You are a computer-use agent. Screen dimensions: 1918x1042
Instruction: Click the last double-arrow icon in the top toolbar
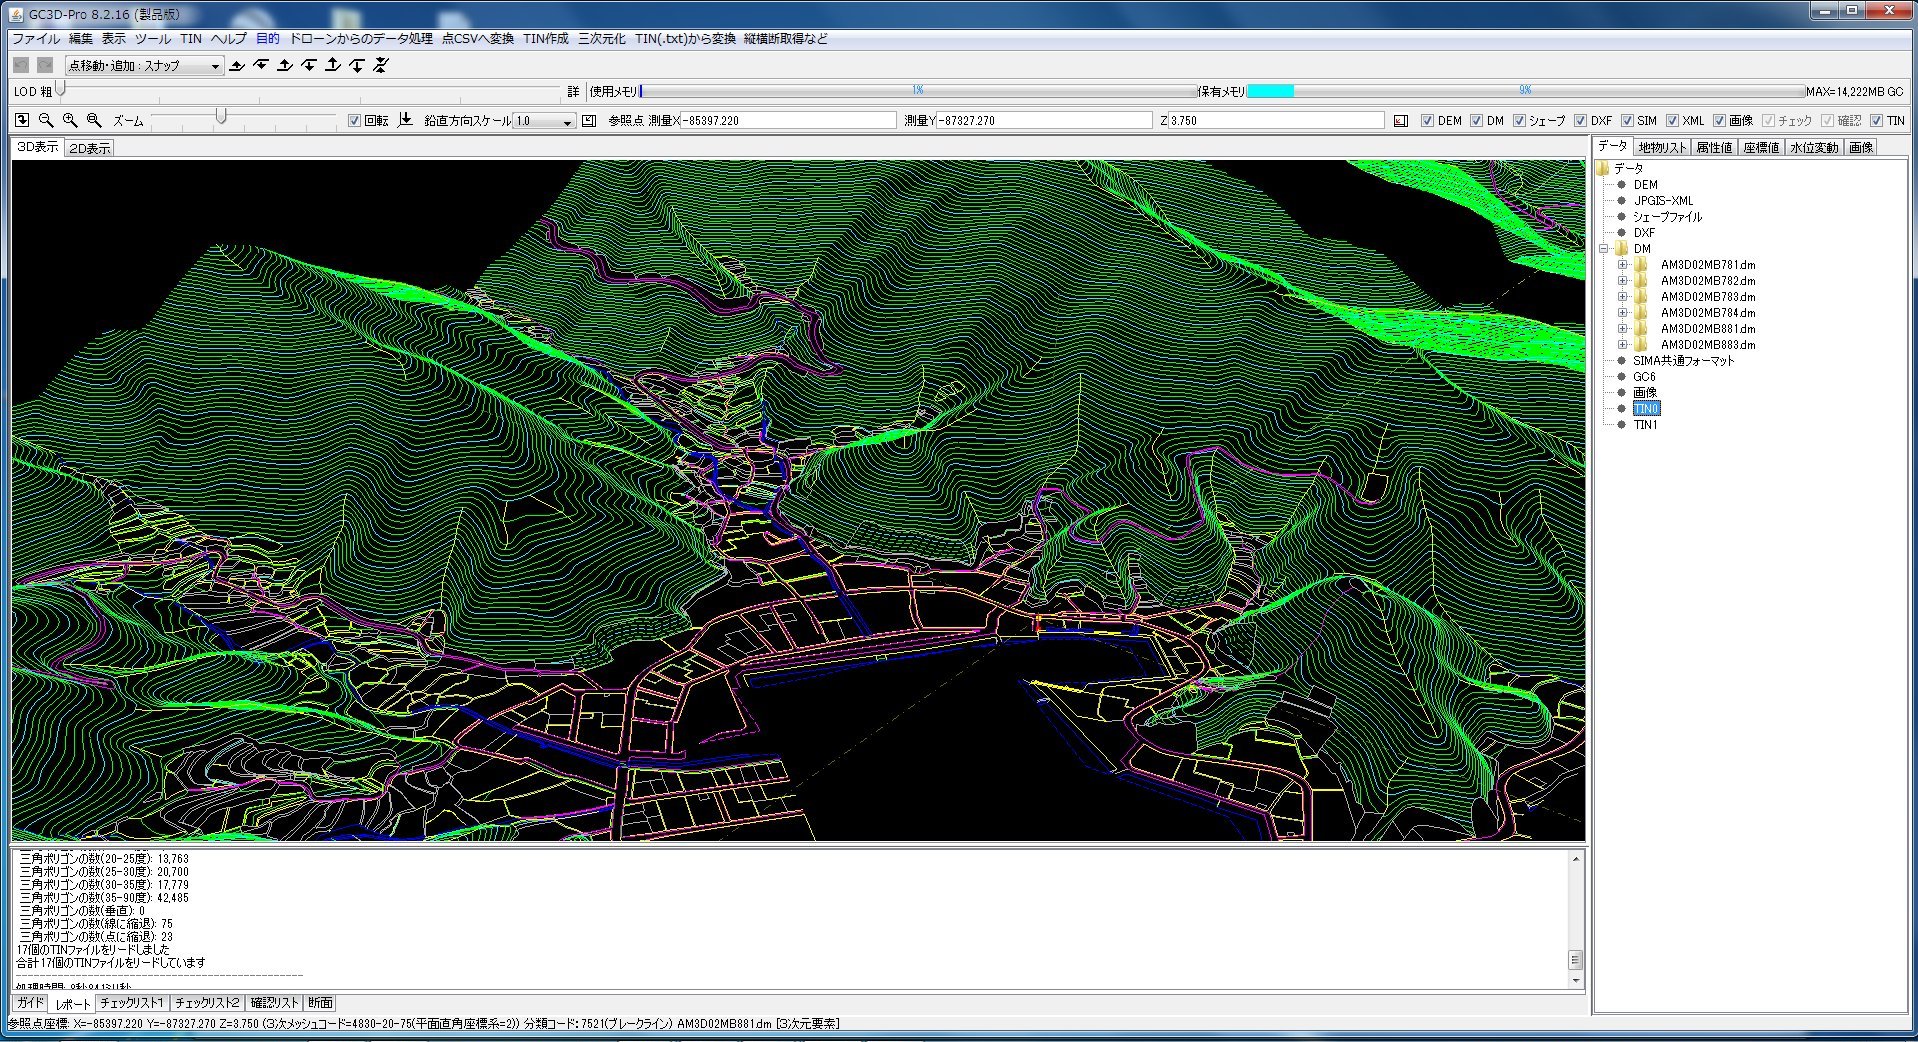tap(381, 66)
